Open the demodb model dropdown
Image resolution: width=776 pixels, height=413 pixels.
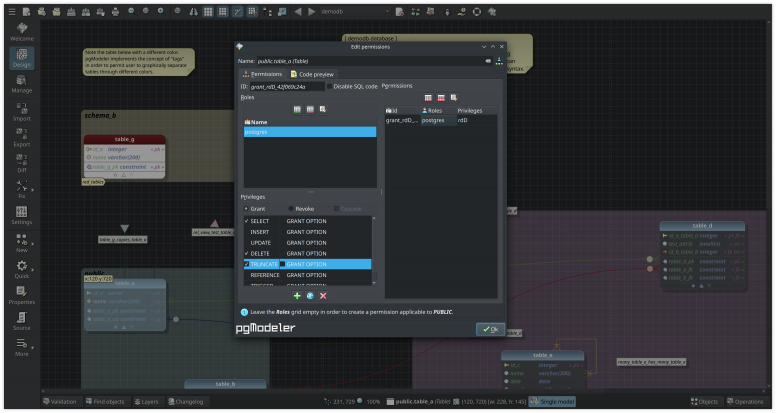355,11
